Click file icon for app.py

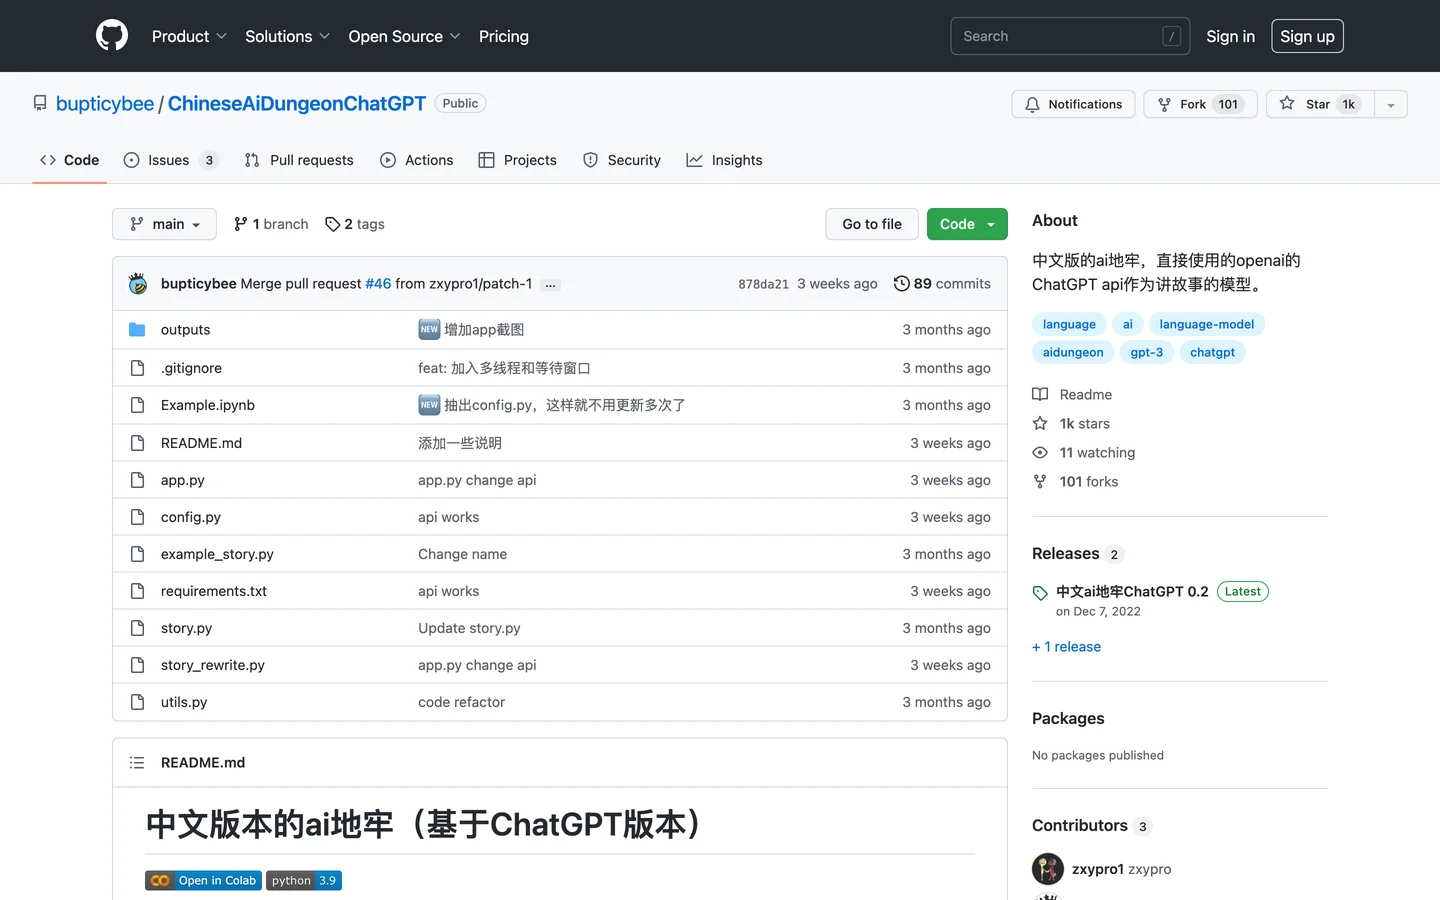[137, 480]
